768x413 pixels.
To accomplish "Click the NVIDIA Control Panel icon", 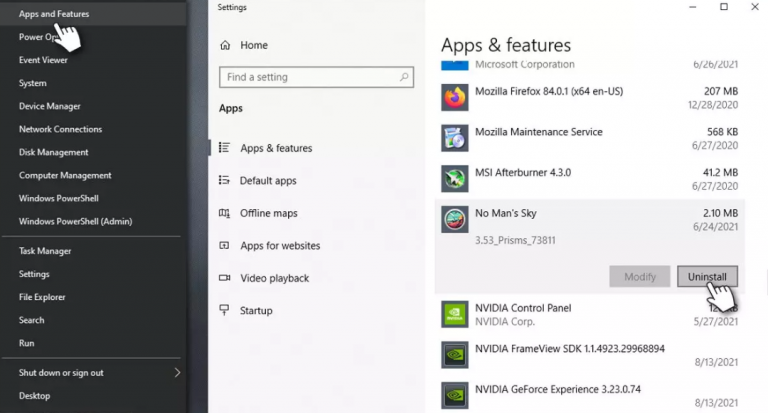I will 455,314.
